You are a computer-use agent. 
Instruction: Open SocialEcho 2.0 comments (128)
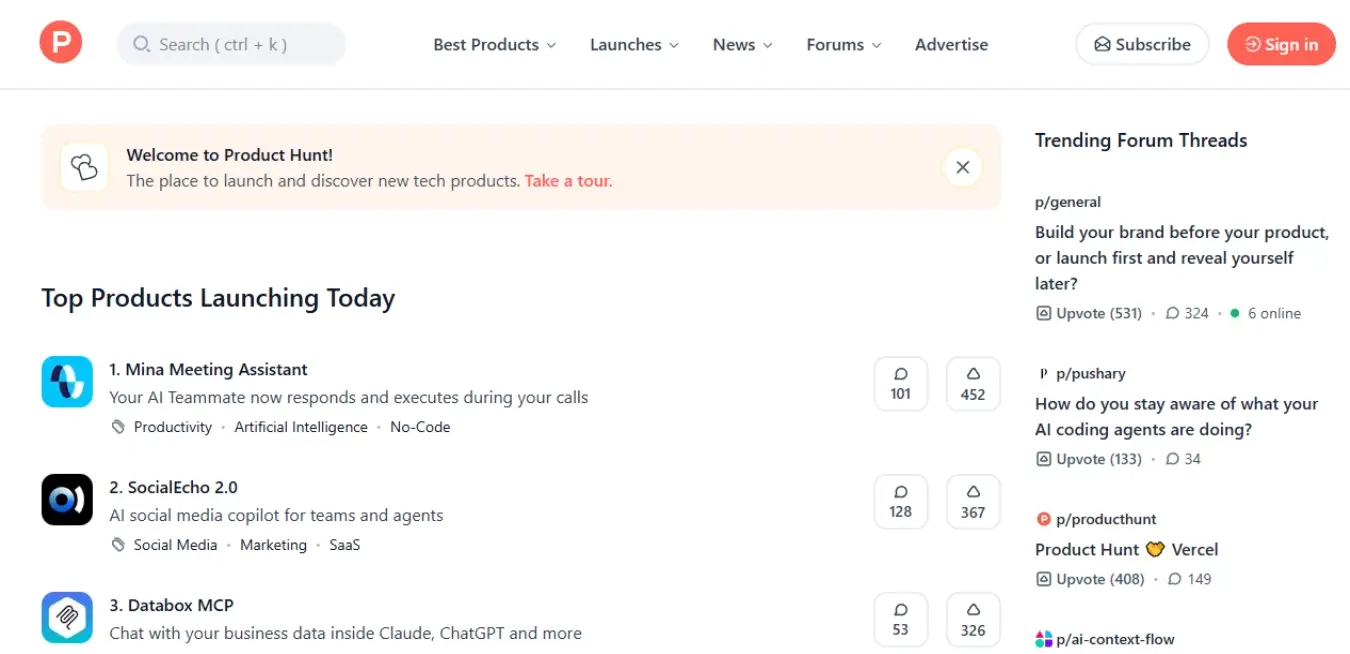pyautogui.click(x=901, y=502)
